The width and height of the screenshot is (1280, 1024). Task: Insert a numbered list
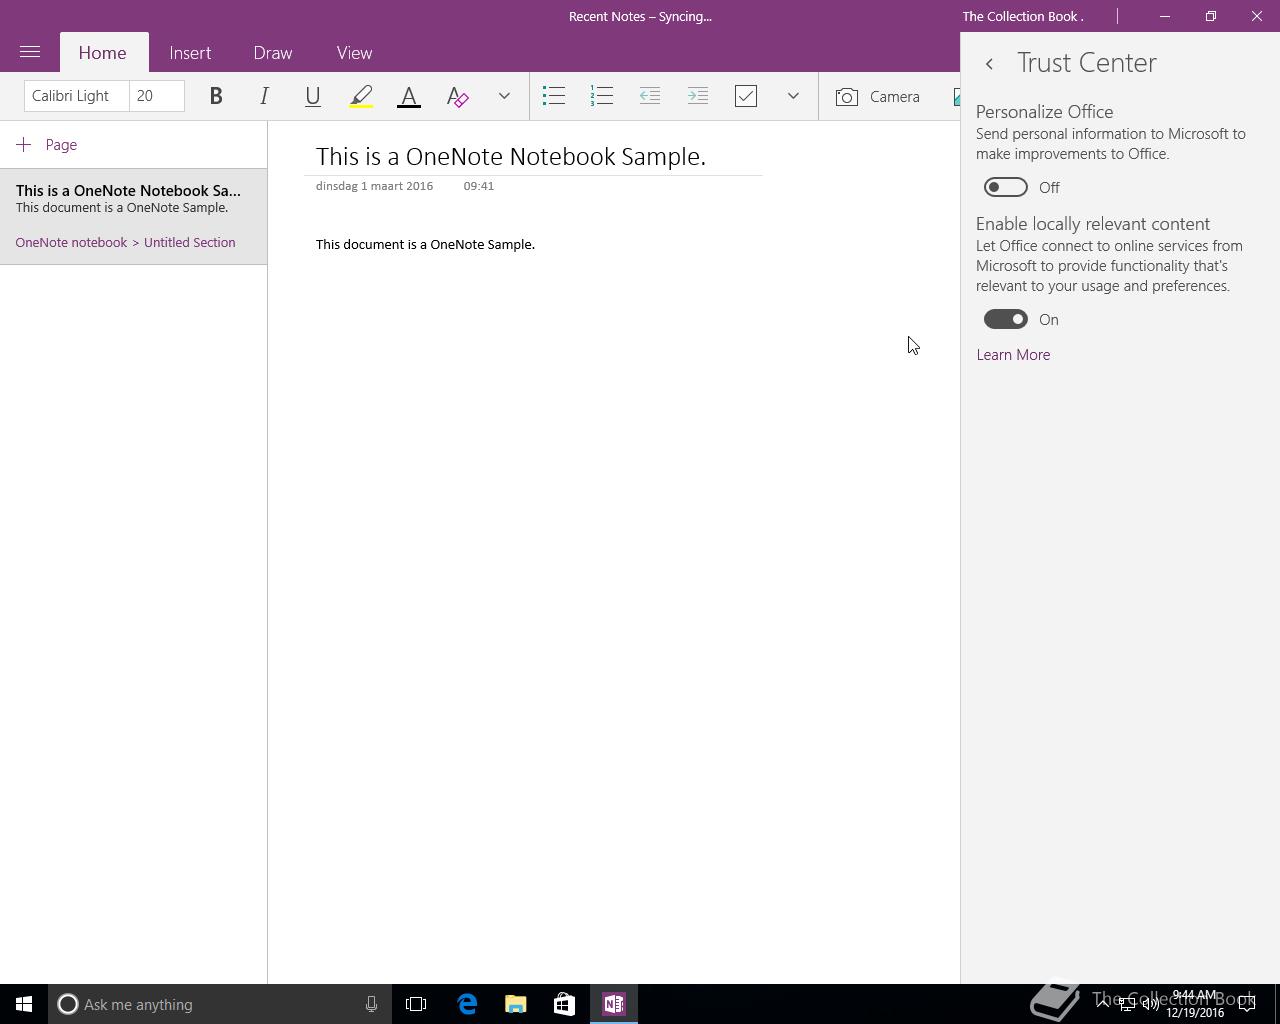[602, 96]
